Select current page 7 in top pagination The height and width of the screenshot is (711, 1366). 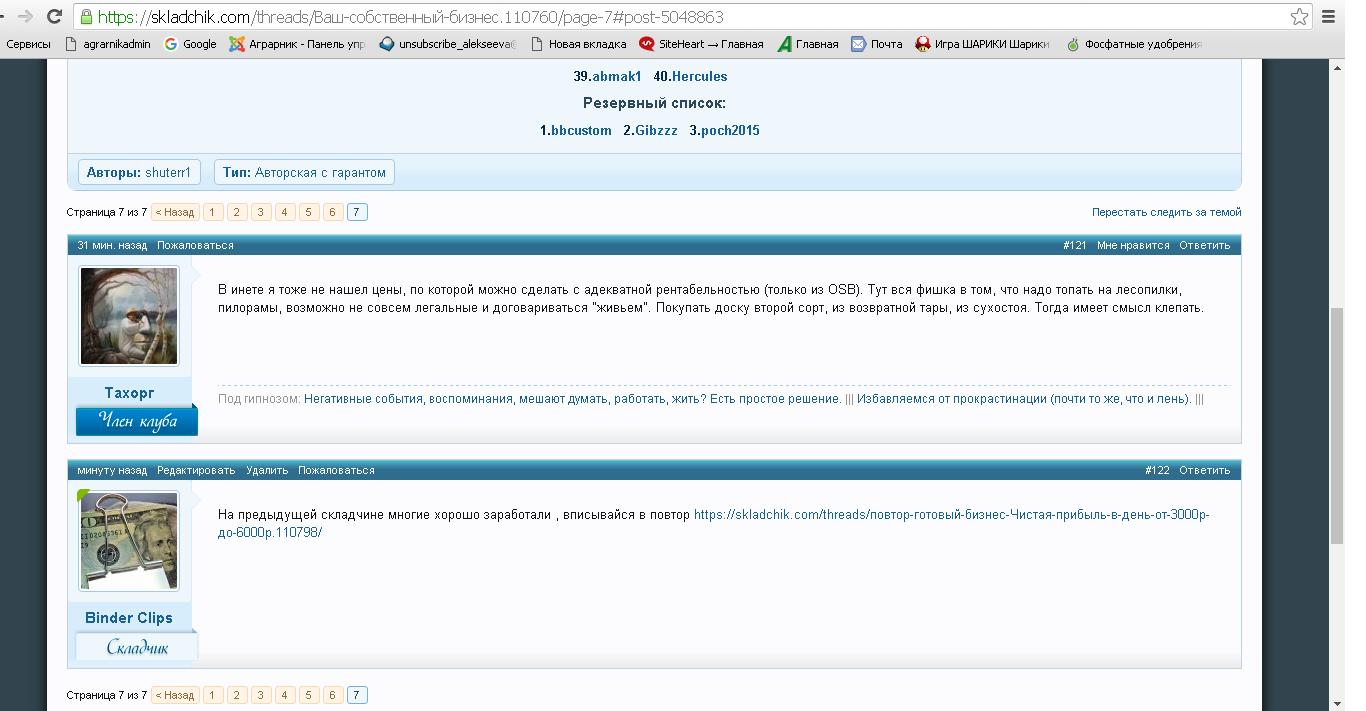coord(357,212)
